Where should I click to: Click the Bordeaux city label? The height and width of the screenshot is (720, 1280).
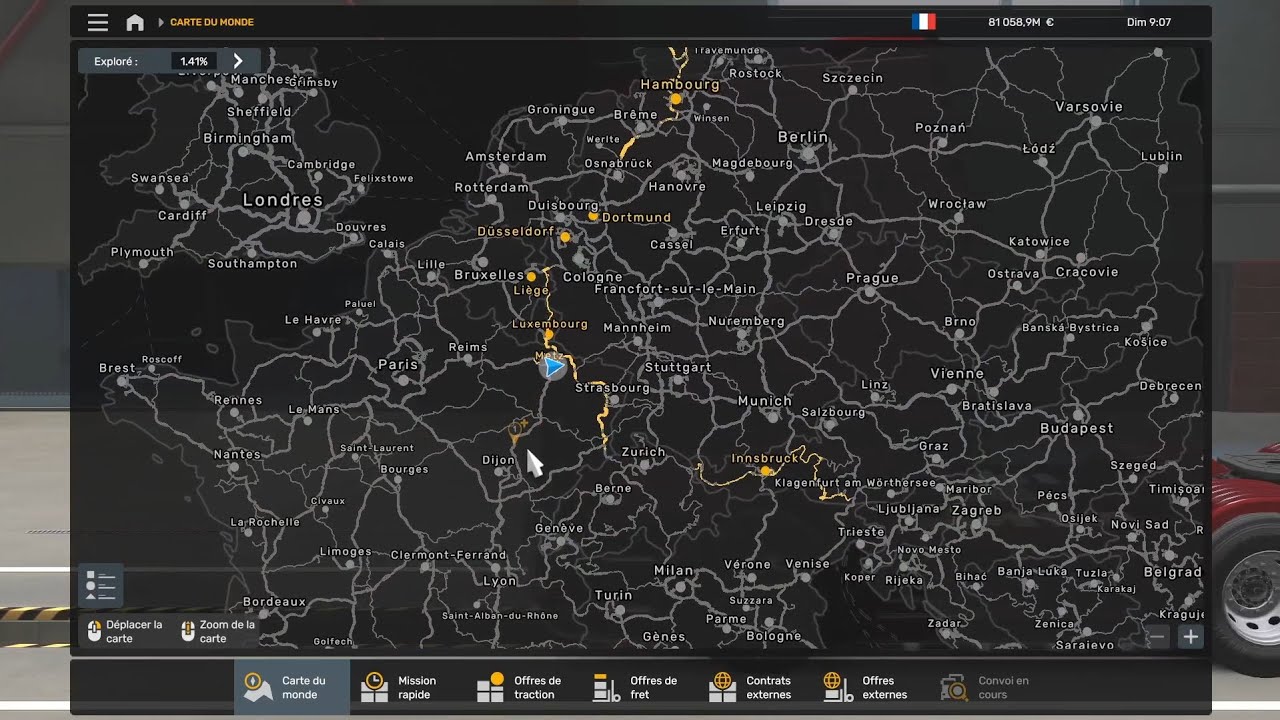click(x=274, y=602)
